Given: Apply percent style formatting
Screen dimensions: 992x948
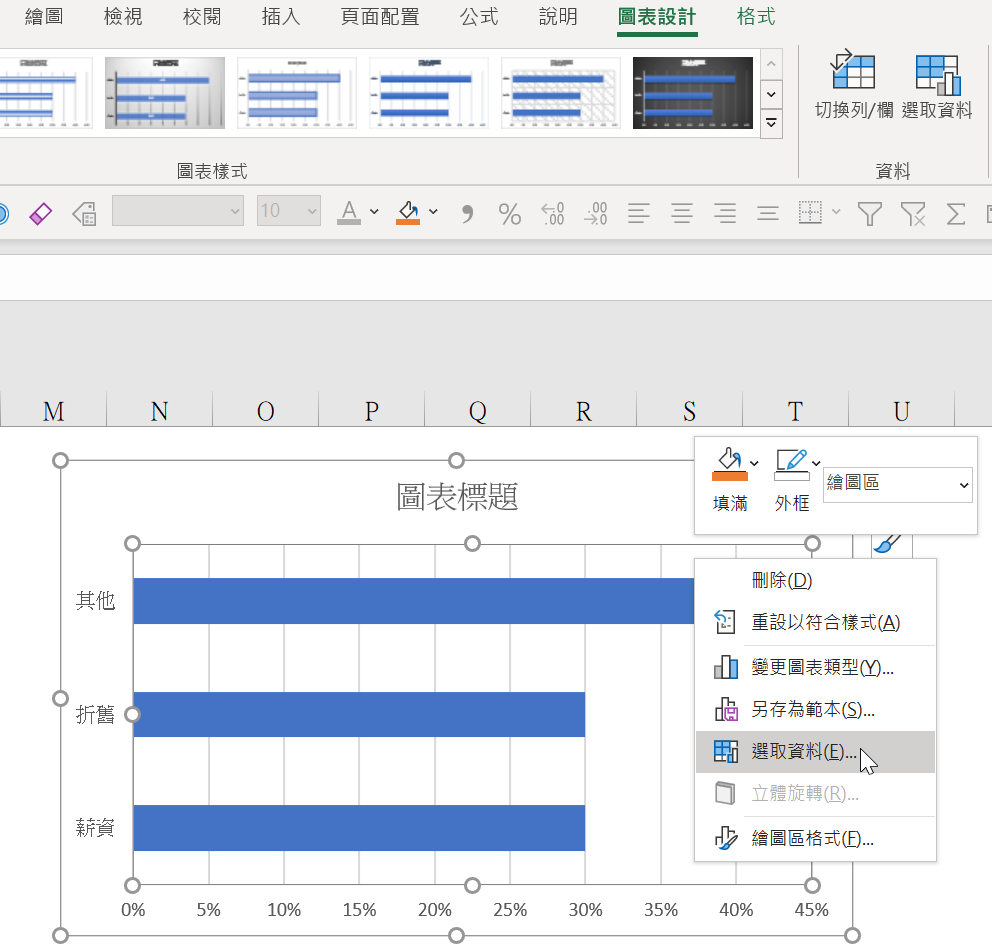Looking at the screenshot, I should tap(509, 213).
